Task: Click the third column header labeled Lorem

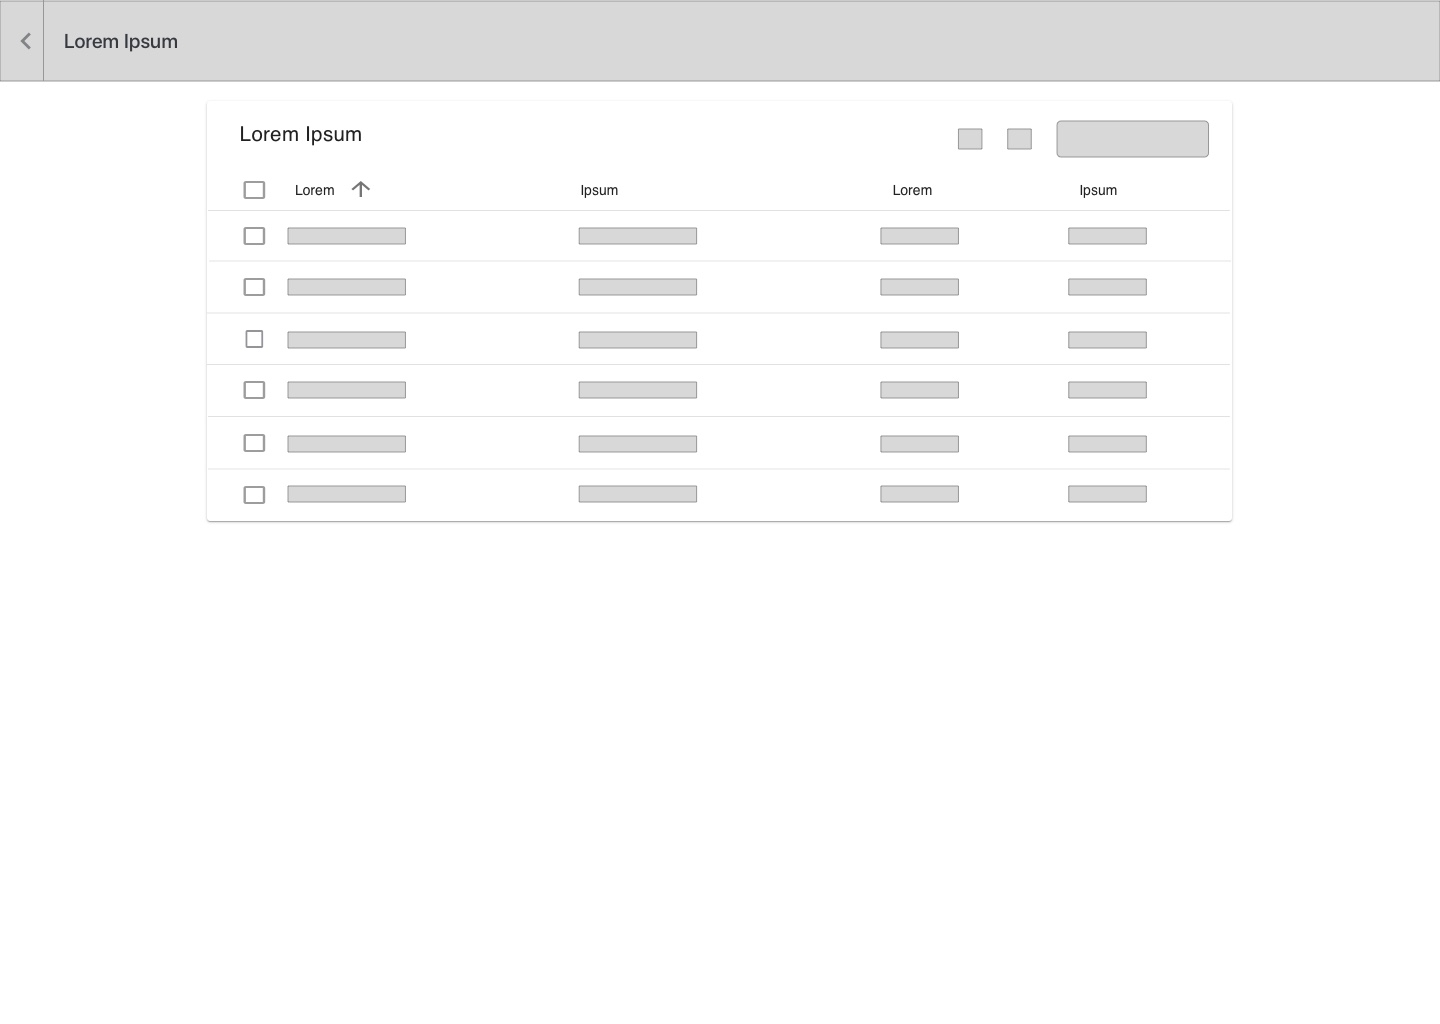Action: (911, 190)
